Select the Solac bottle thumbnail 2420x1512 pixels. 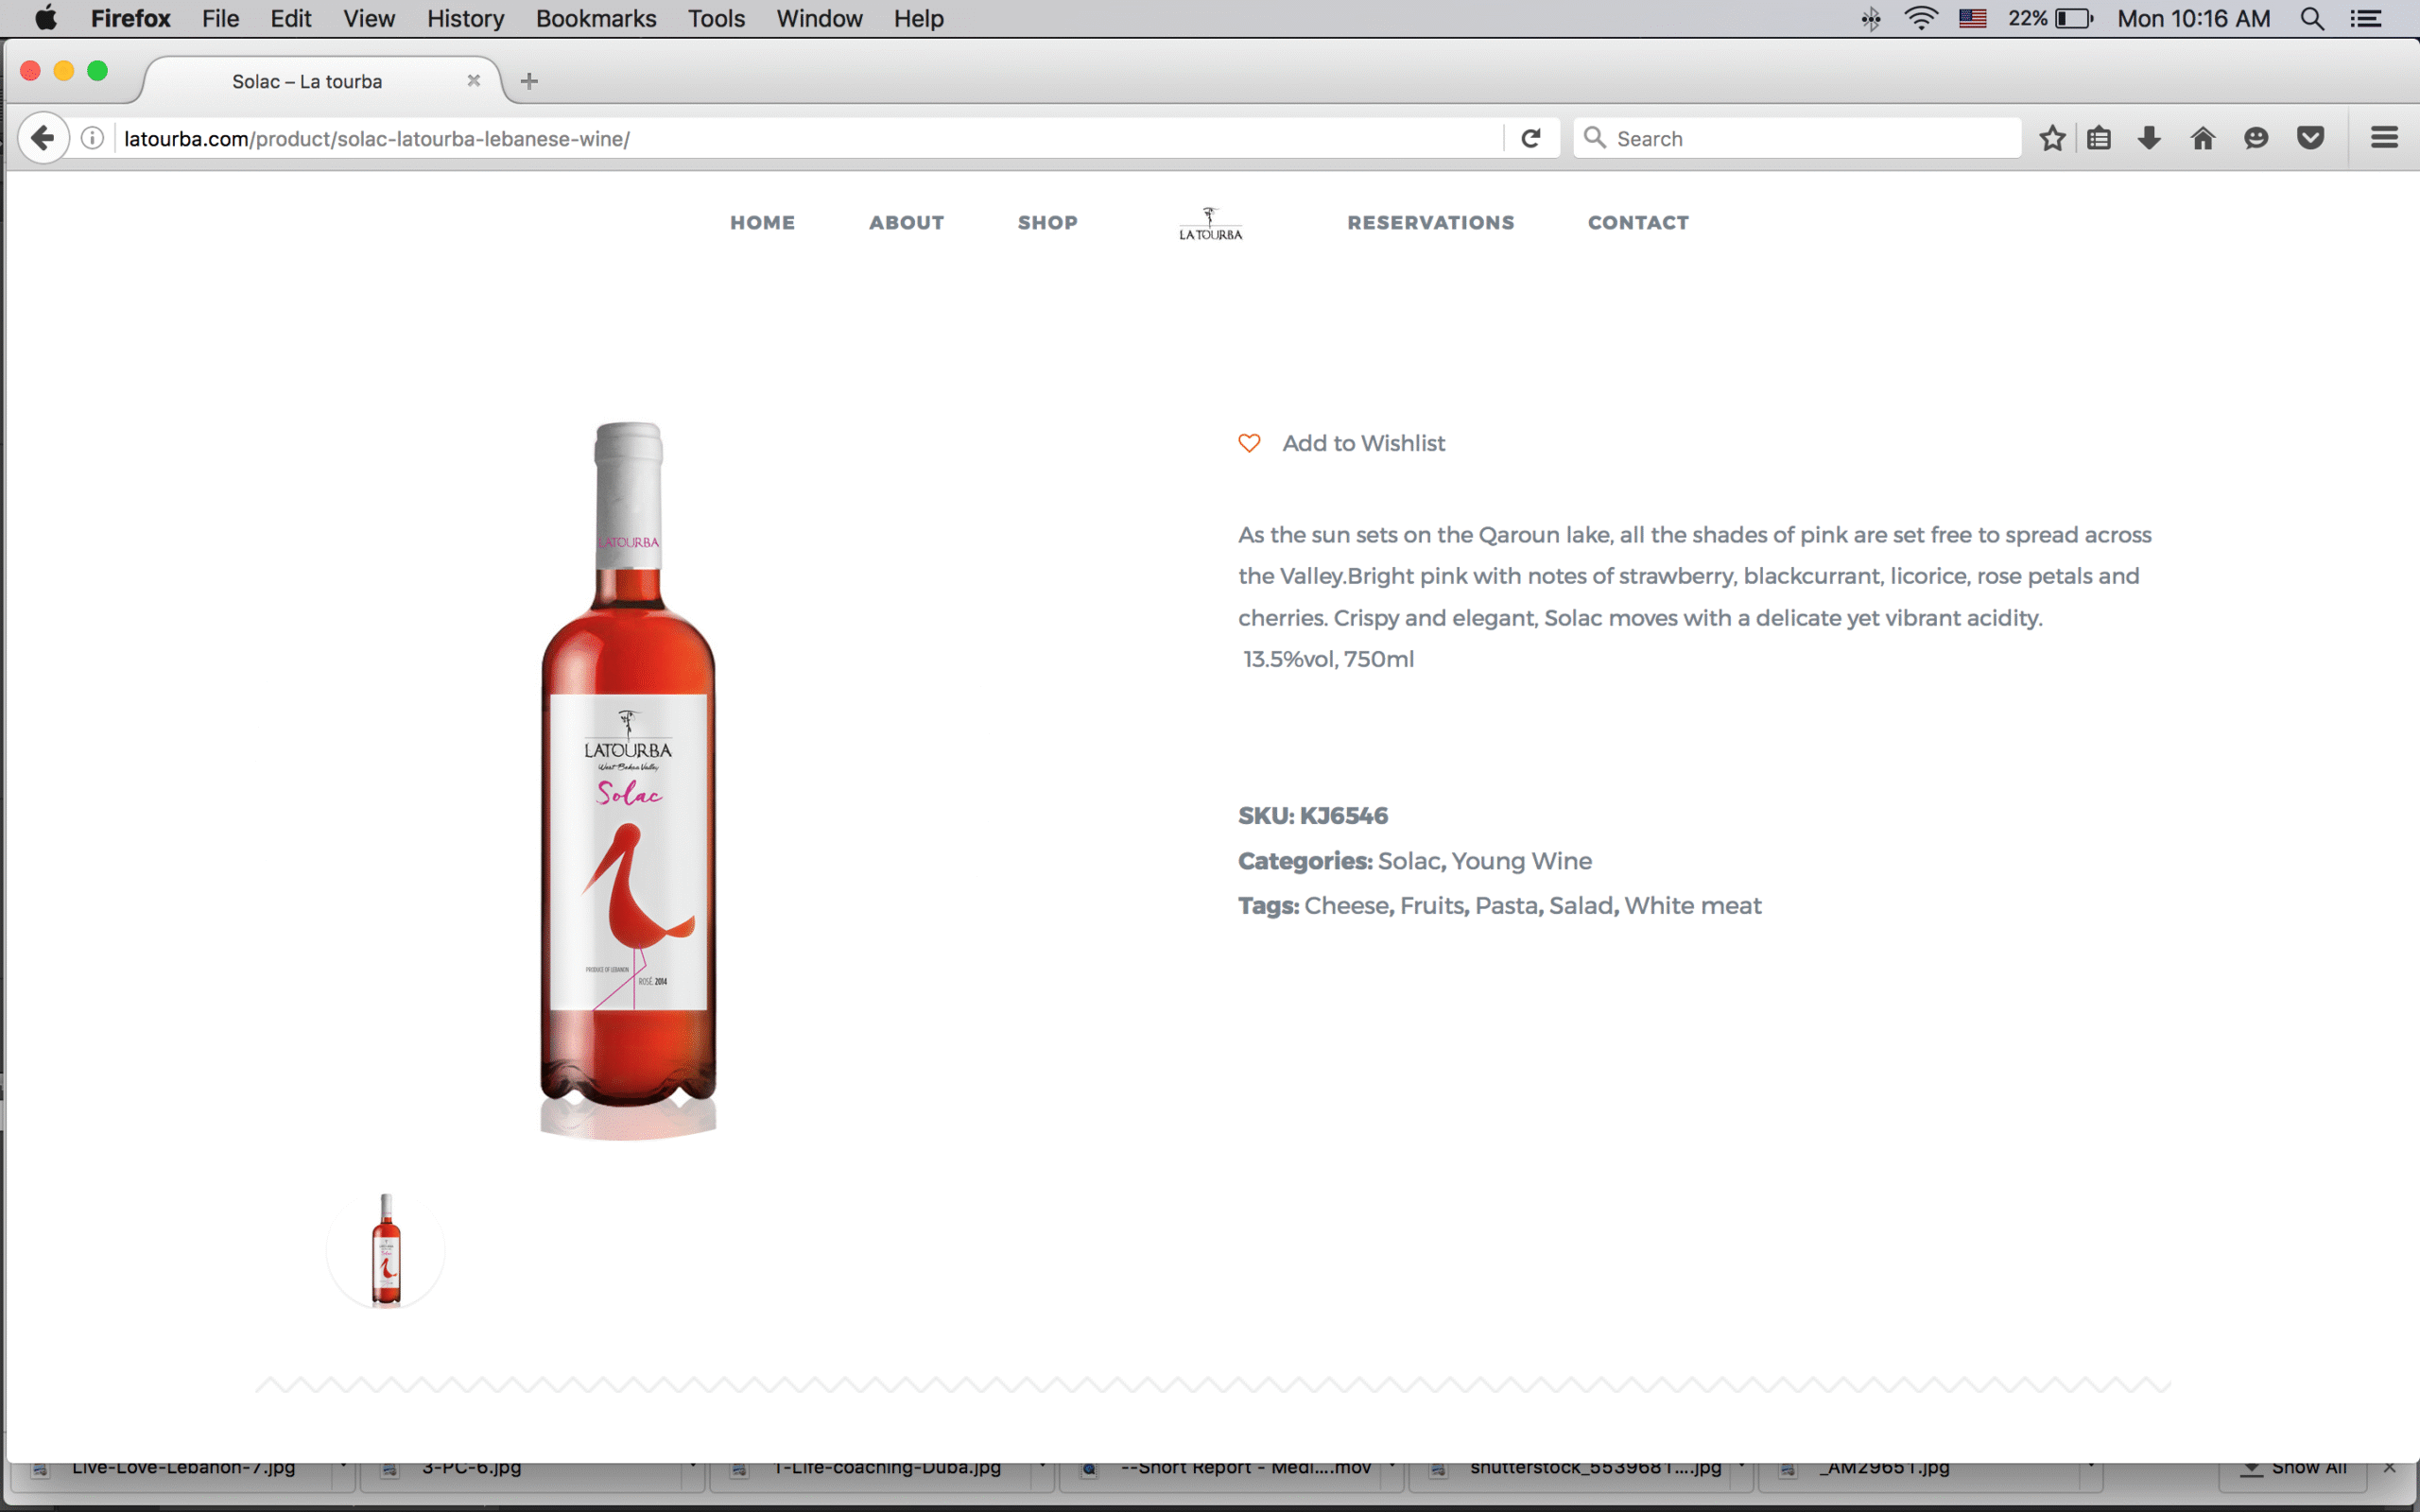pos(386,1250)
